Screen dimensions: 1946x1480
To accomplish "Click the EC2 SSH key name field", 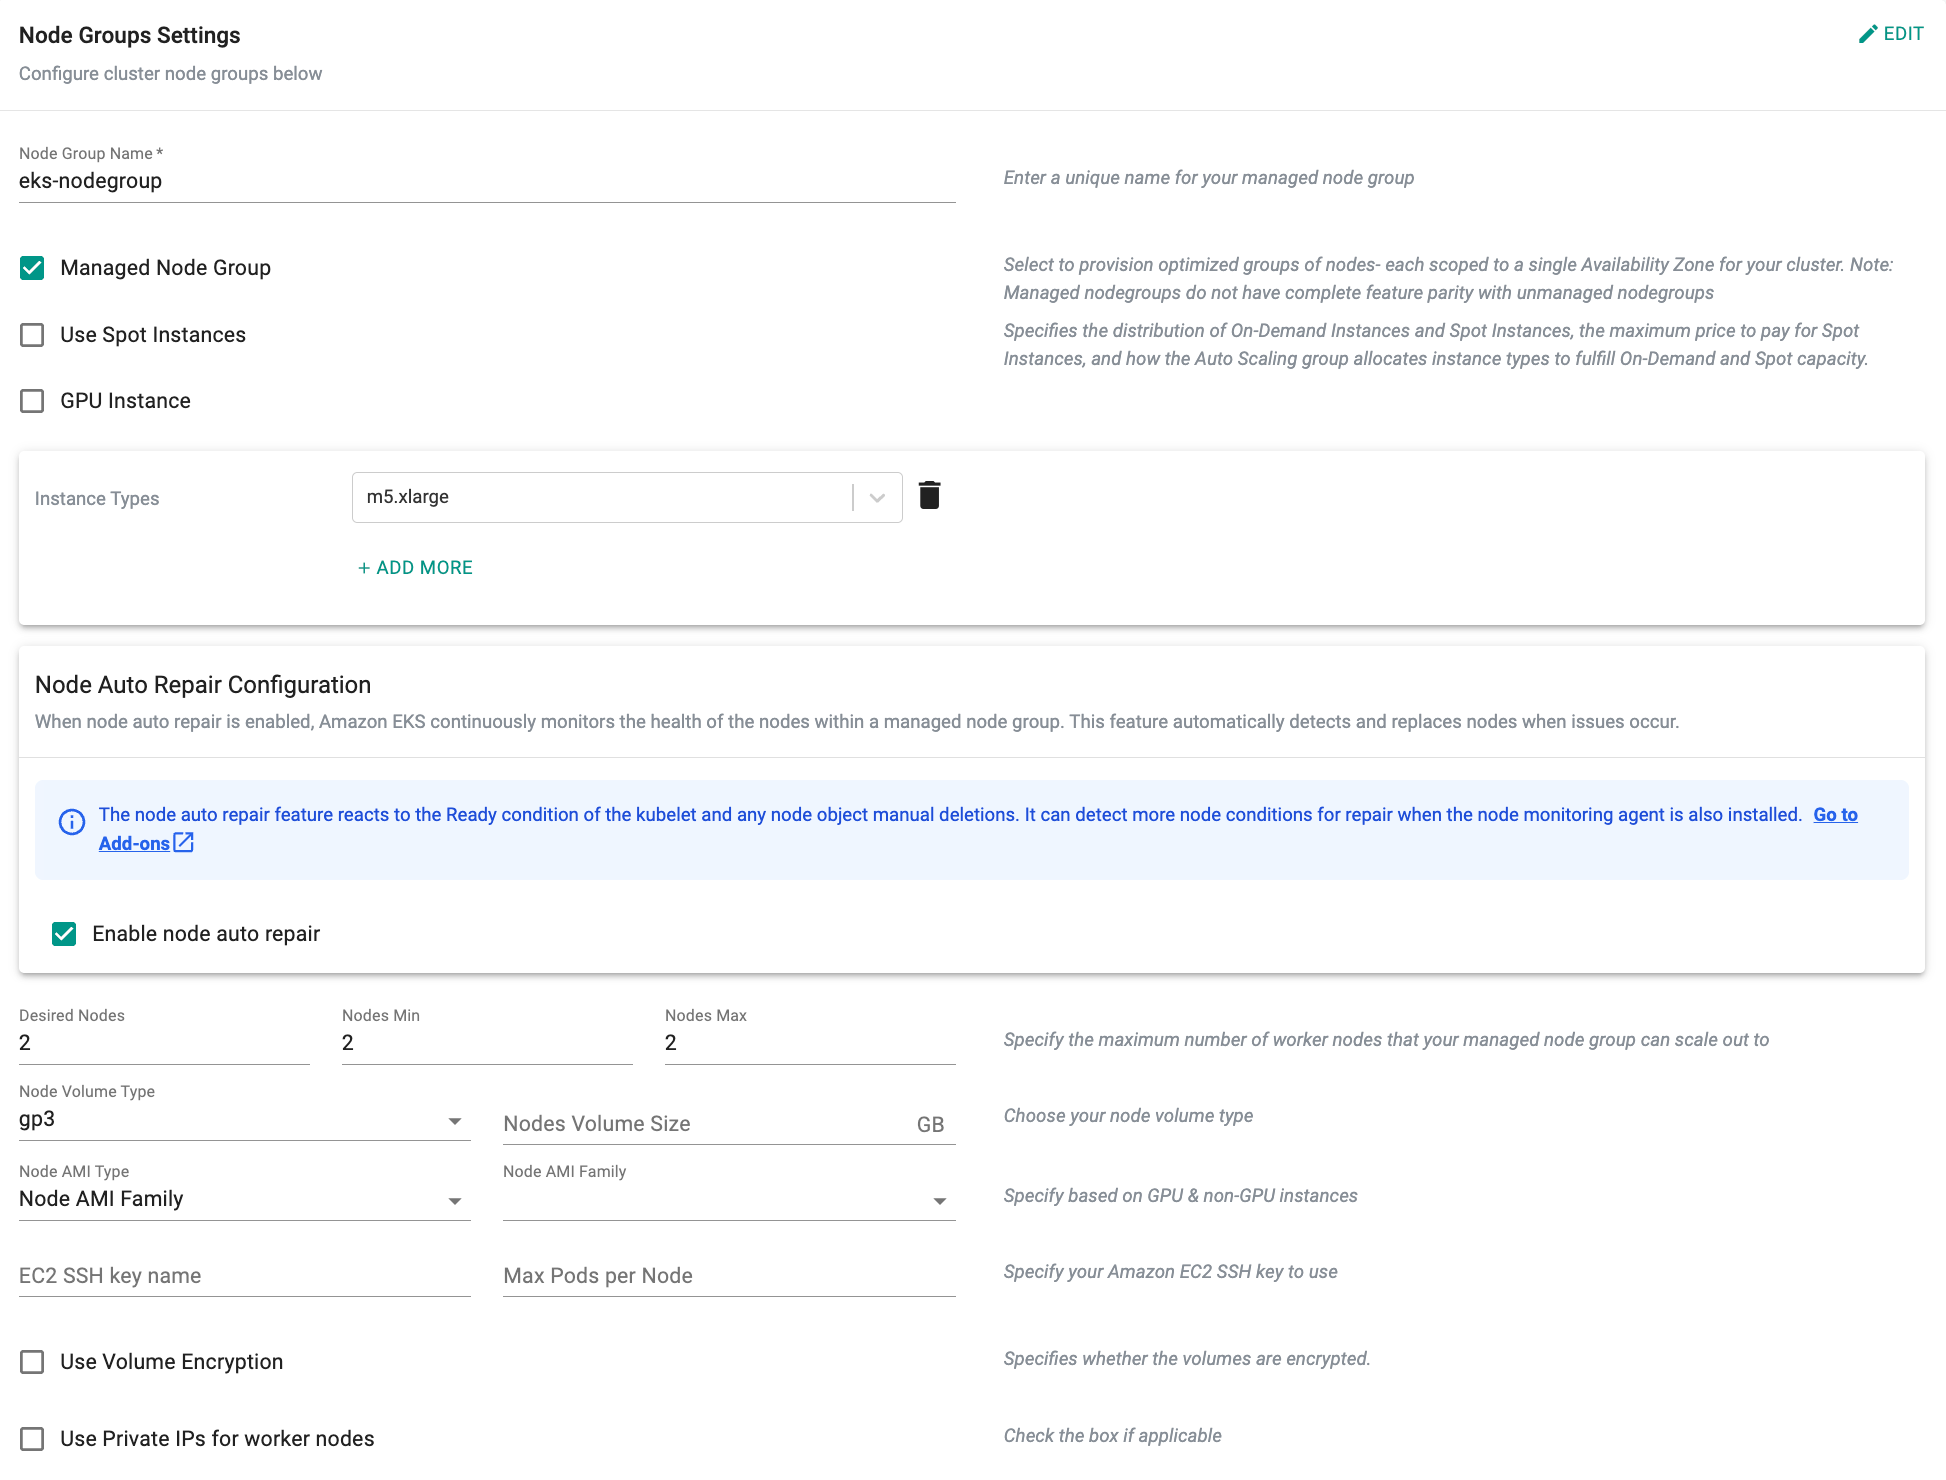I will point(244,1276).
